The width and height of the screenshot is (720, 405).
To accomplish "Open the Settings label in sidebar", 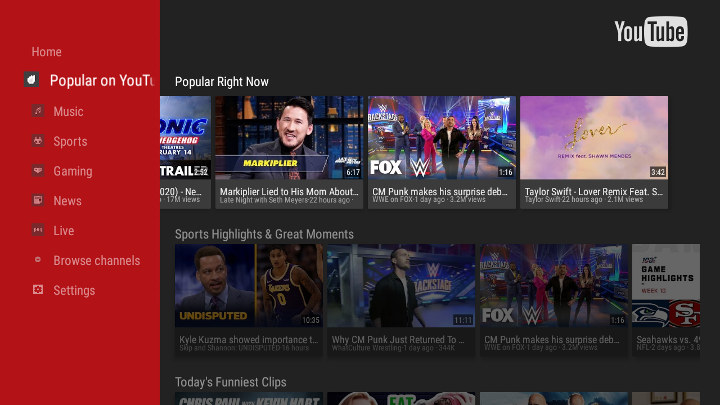I will (x=74, y=291).
